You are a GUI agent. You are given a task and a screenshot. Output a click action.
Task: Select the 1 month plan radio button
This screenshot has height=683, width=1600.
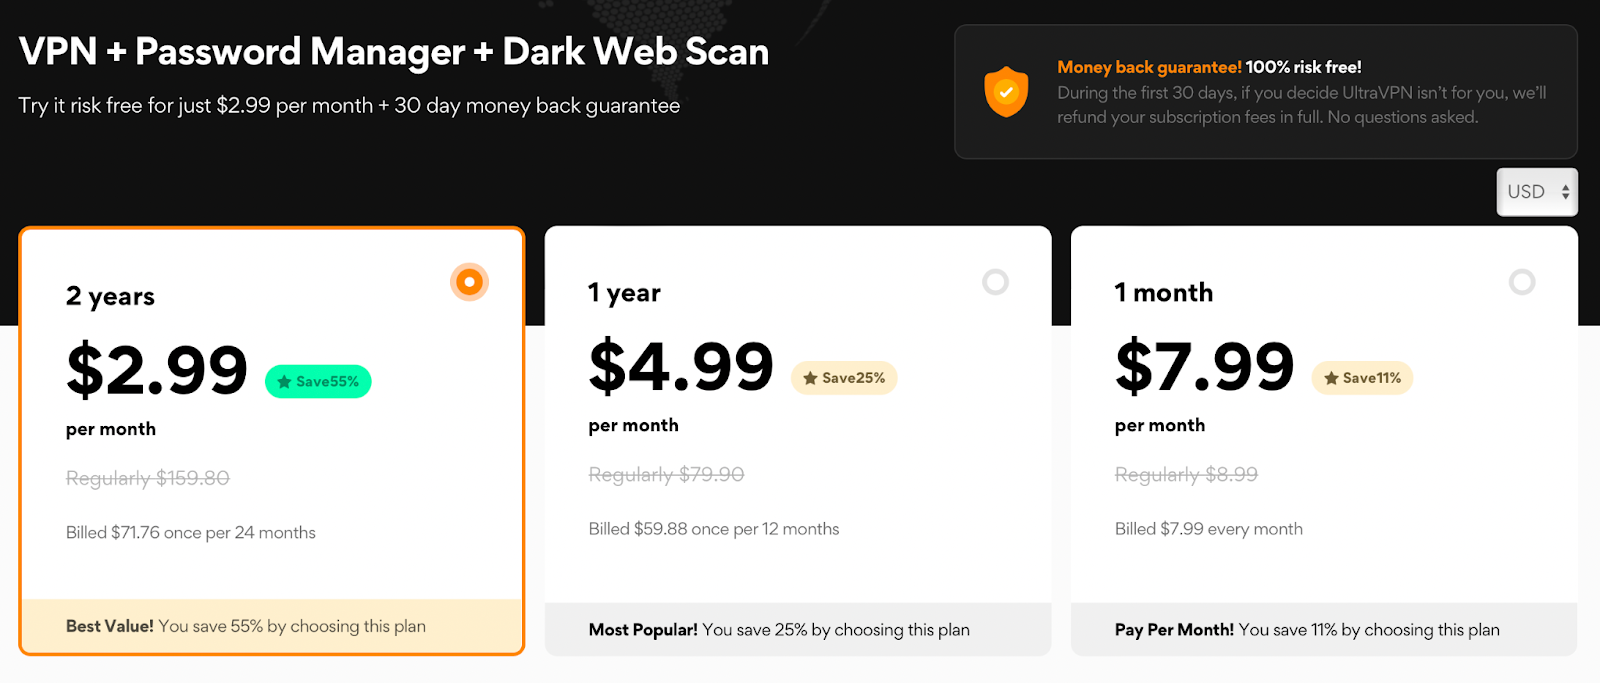[1521, 282]
